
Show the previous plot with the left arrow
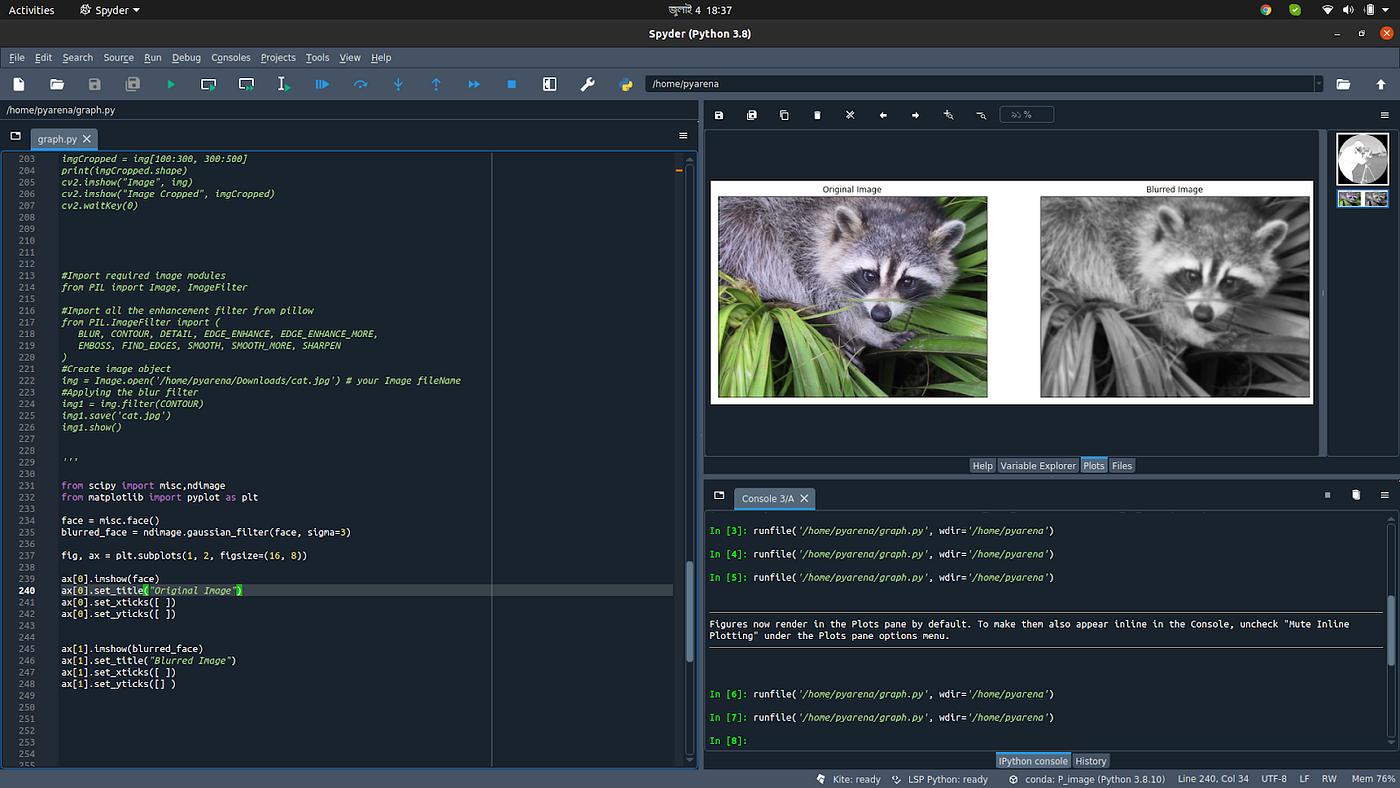pyautogui.click(x=883, y=115)
